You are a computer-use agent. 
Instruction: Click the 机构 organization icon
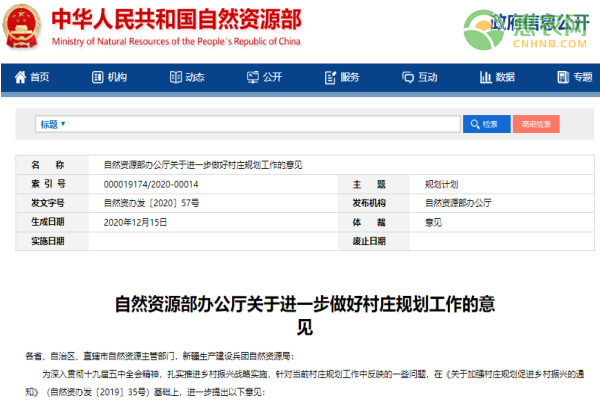click(97, 77)
